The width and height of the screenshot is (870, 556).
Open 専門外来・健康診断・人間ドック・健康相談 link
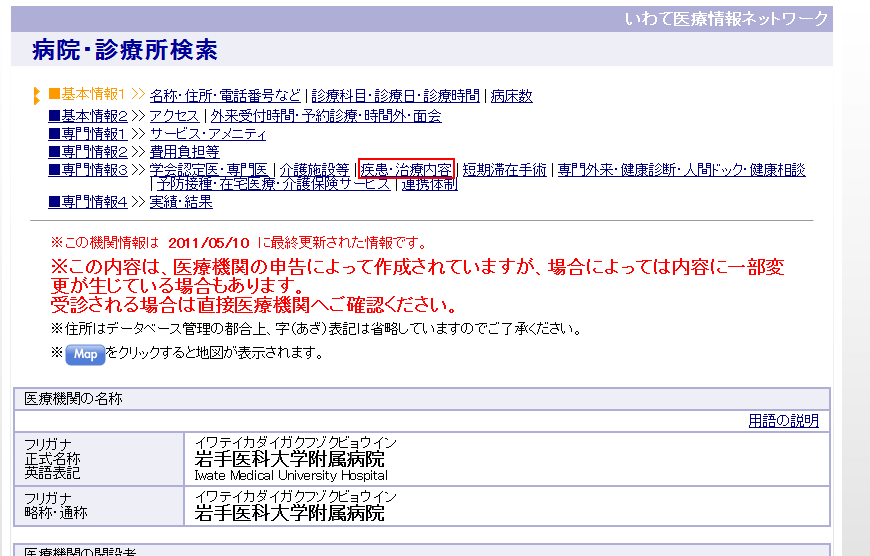[681, 169]
